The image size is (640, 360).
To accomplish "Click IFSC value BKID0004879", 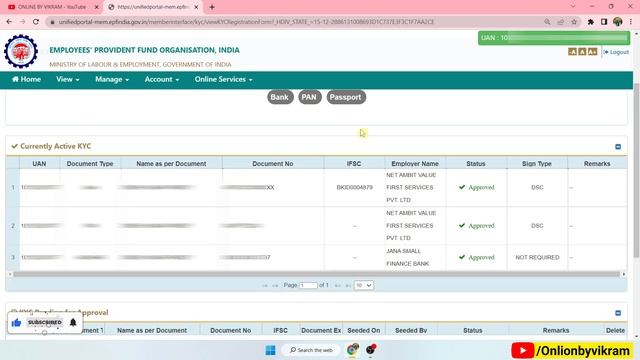I will point(354,187).
